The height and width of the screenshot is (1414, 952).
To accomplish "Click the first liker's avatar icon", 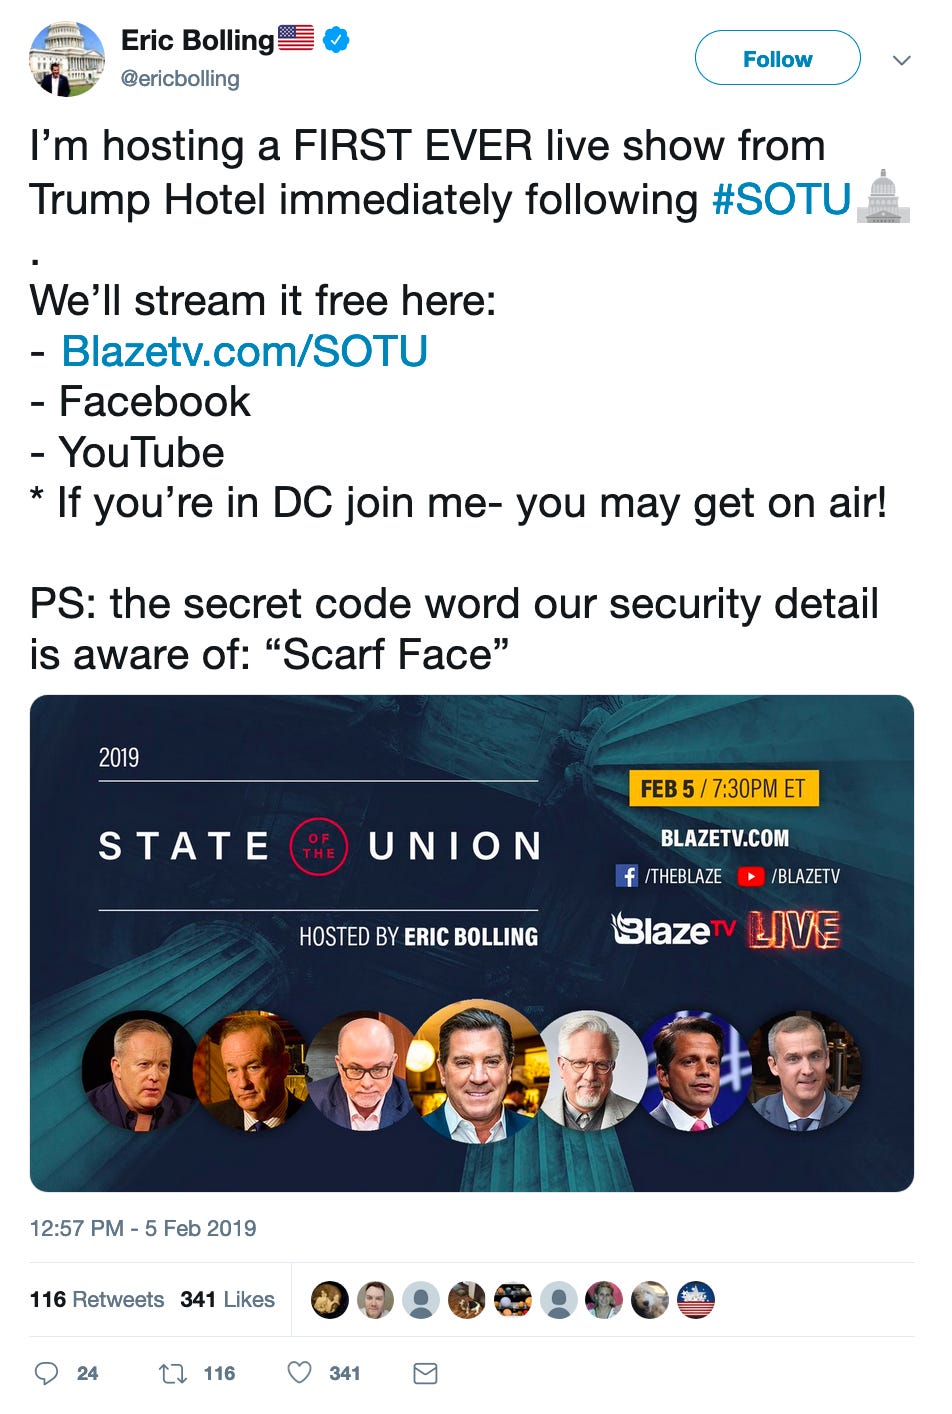I will click(x=330, y=1300).
